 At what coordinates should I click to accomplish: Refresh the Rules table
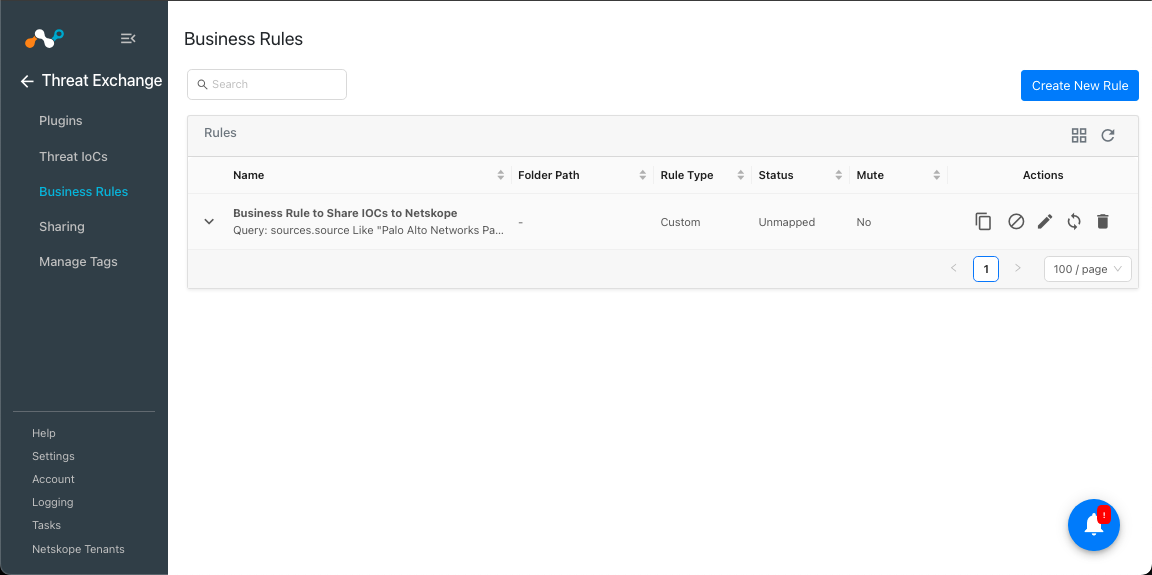pos(1108,135)
